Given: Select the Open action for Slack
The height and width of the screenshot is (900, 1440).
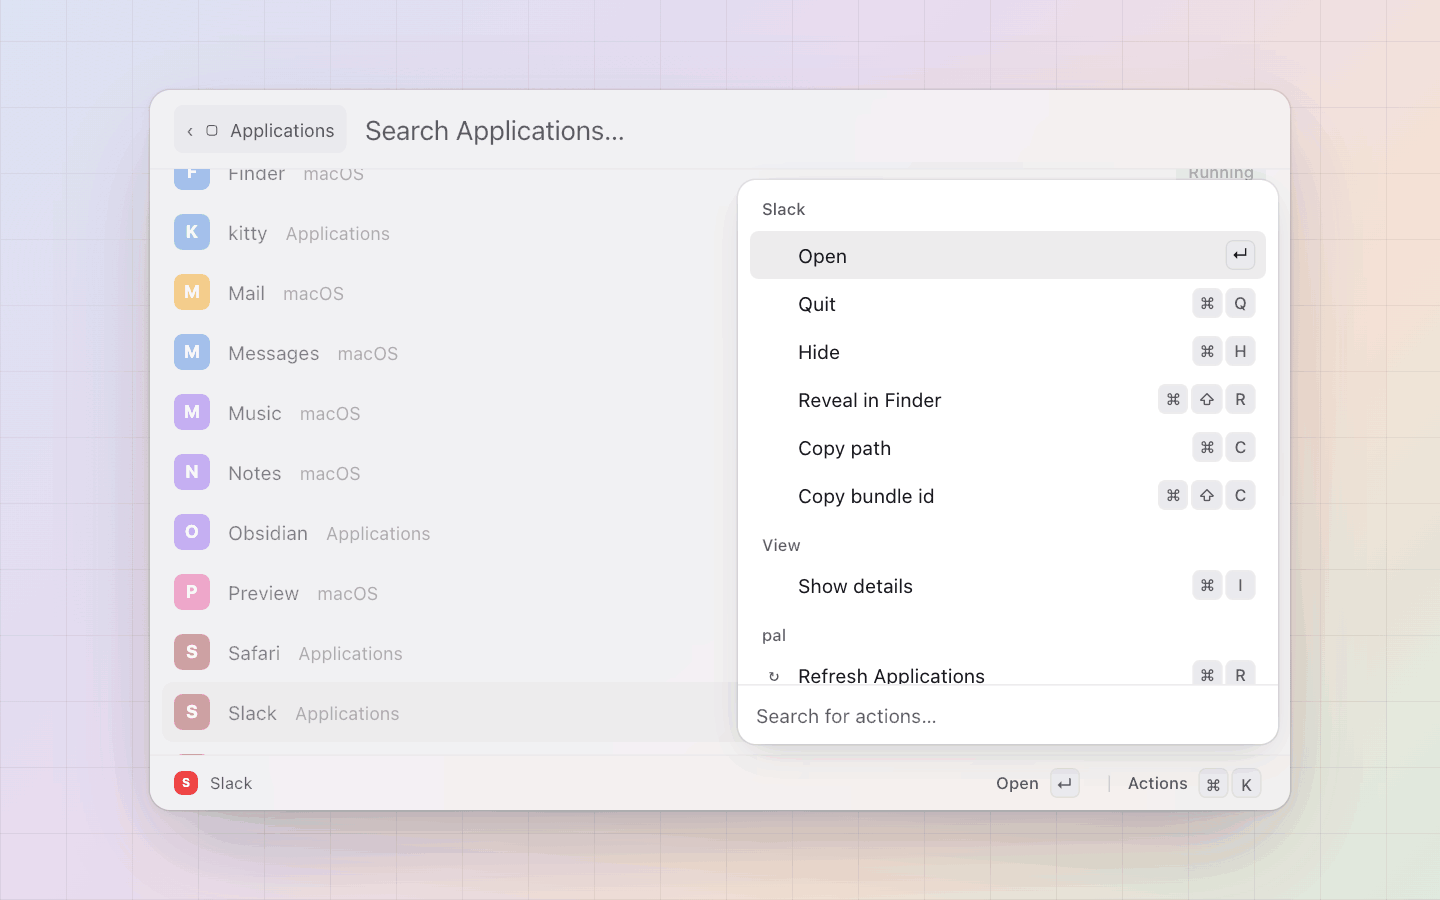Looking at the screenshot, I should click(1008, 255).
